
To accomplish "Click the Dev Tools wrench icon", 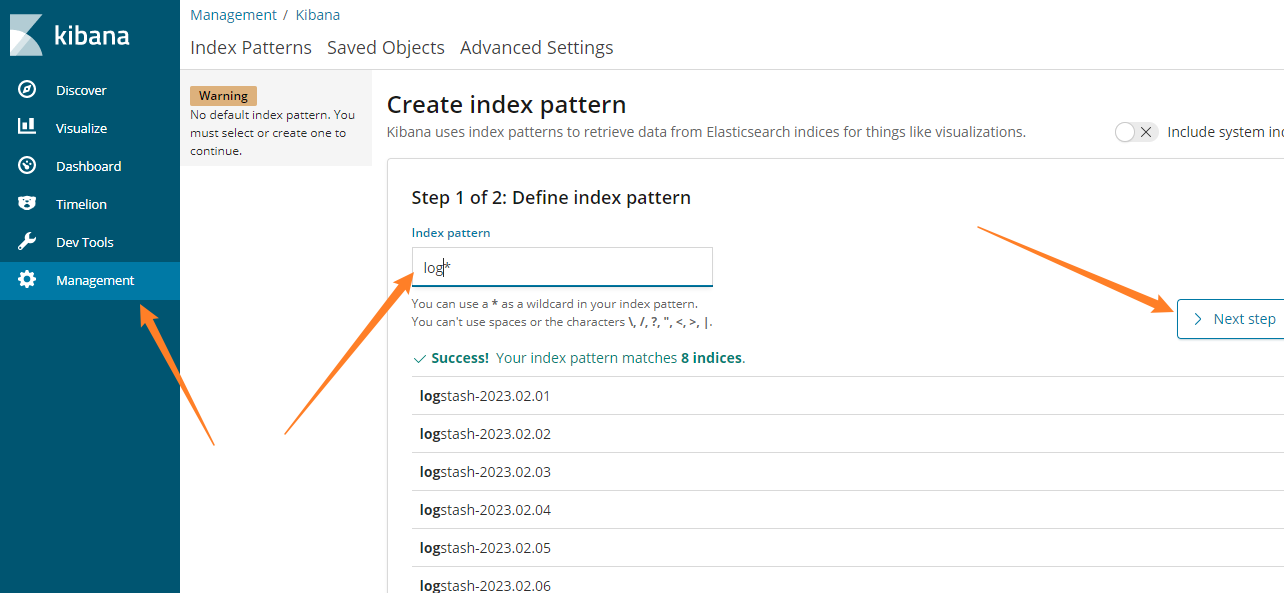I will coord(27,242).
